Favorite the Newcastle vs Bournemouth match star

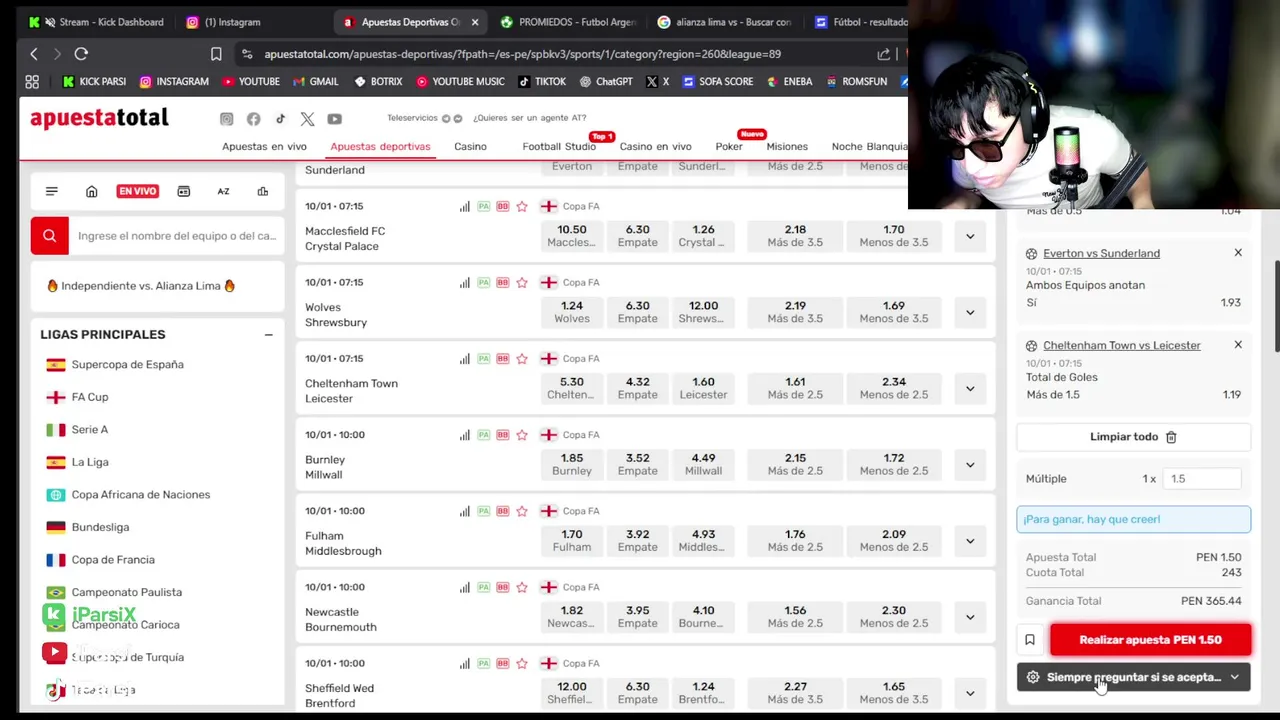(x=522, y=587)
